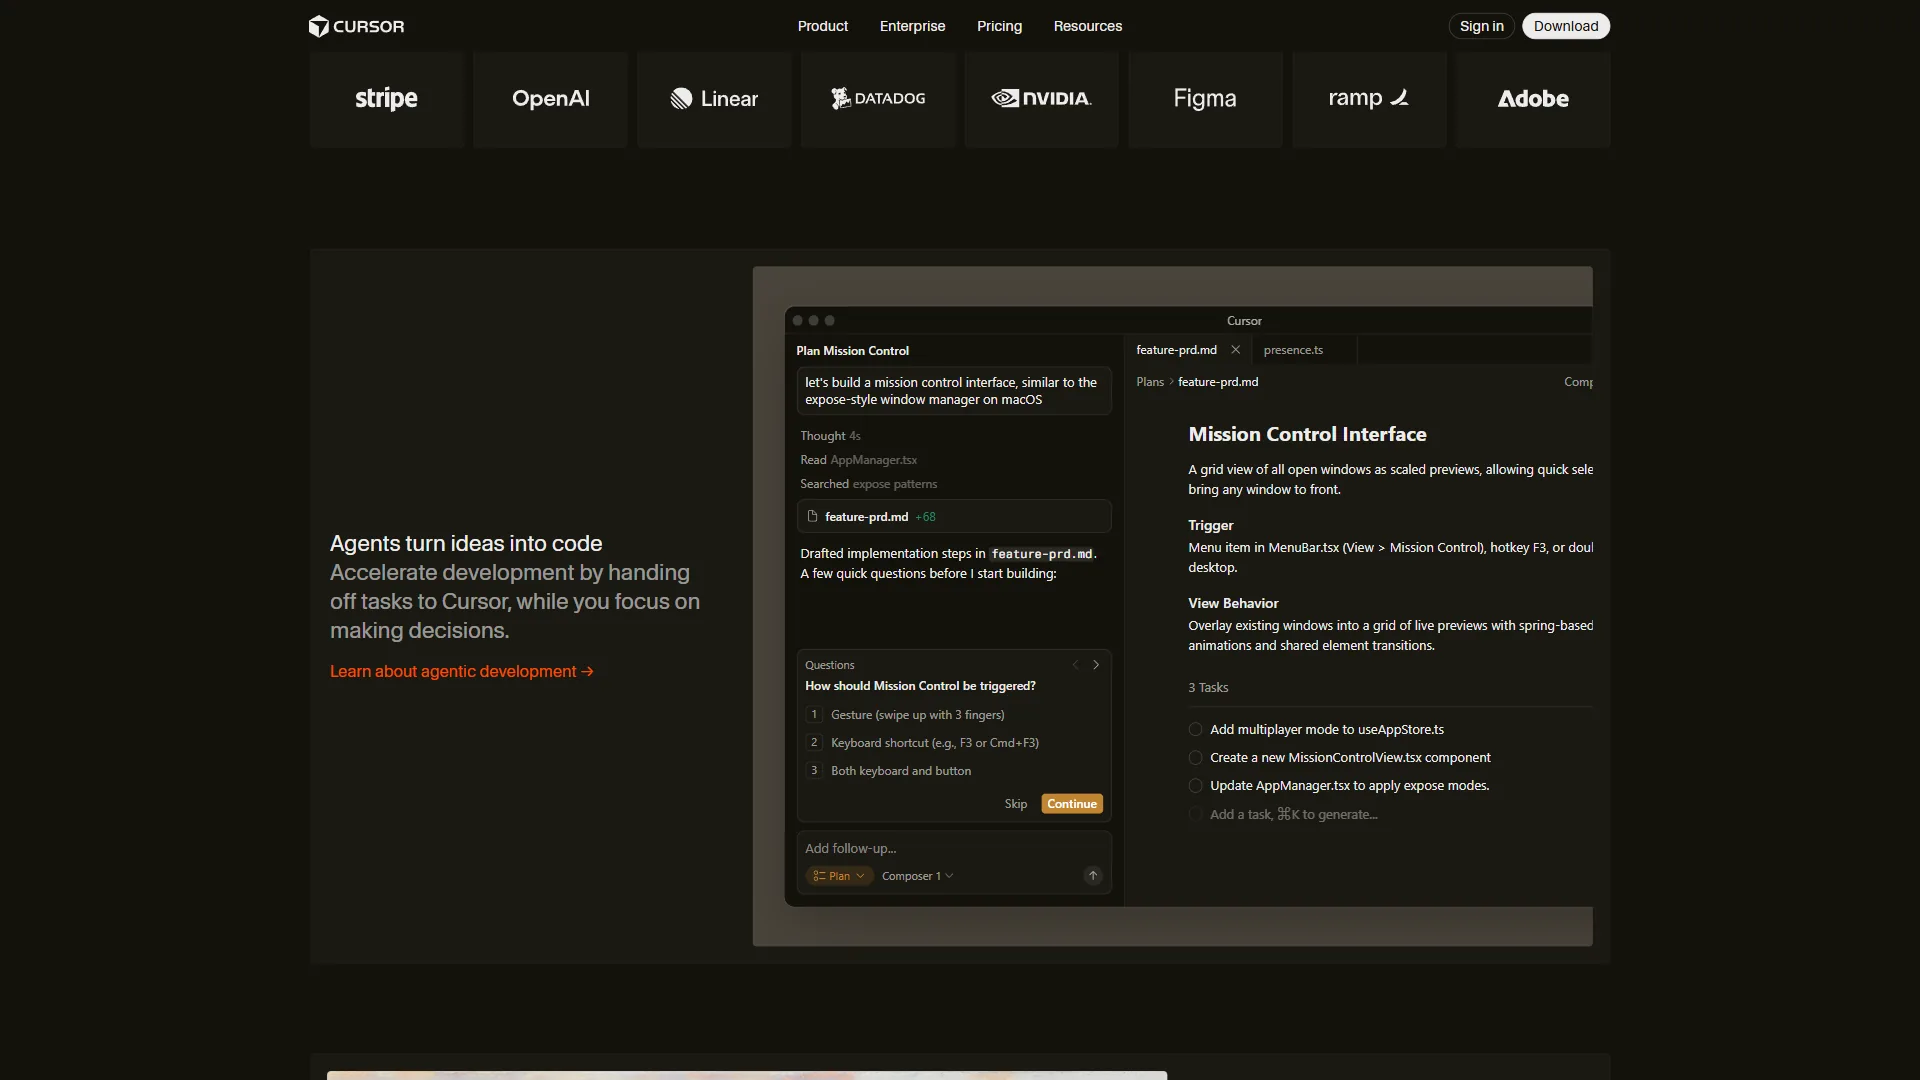1920x1080 pixels.
Task: Click the Linear logo card
Action: tap(714, 99)
